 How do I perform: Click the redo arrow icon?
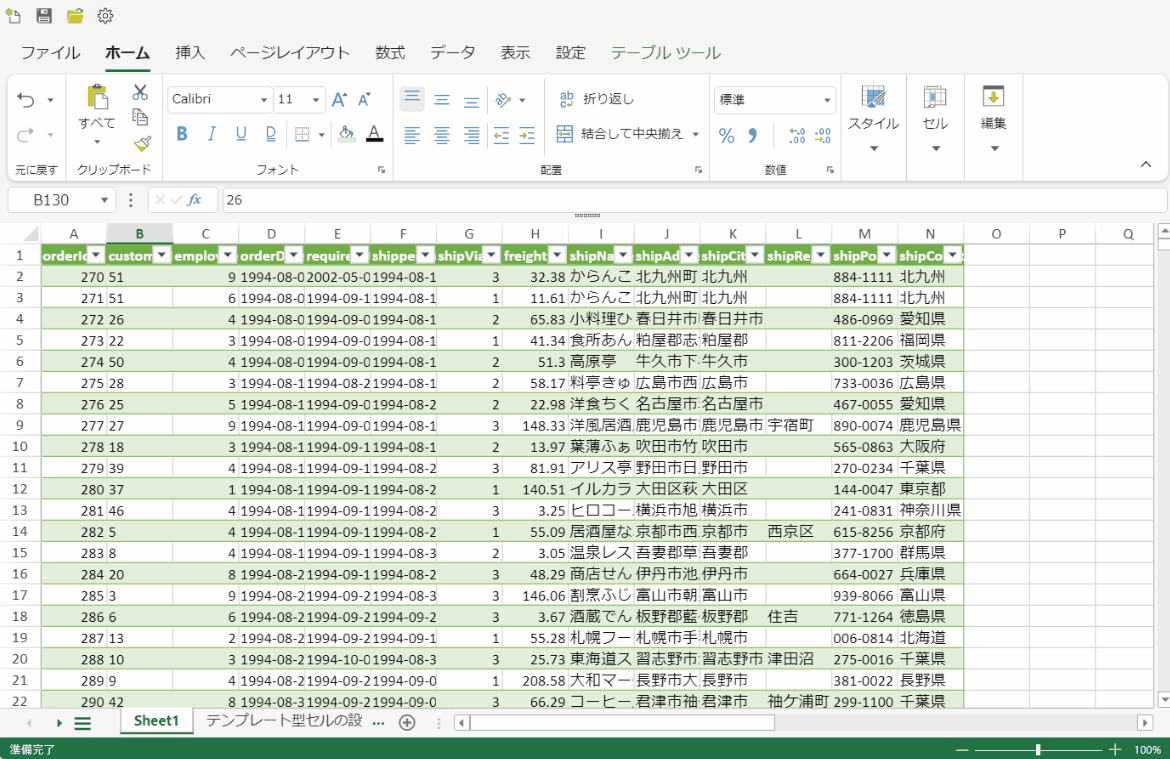26,135
